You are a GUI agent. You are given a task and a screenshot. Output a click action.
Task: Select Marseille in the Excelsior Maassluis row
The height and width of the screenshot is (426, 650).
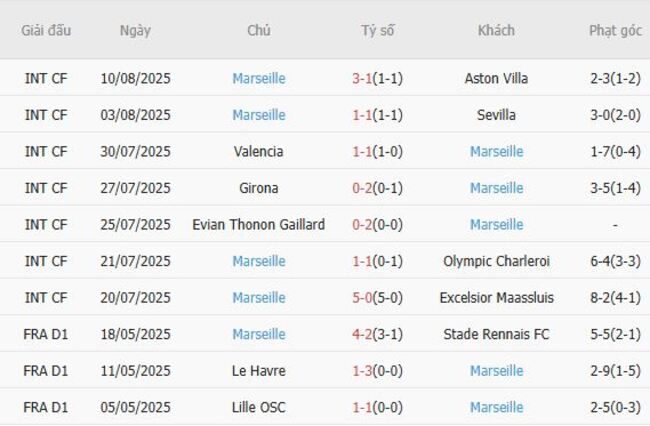point(259,298)
